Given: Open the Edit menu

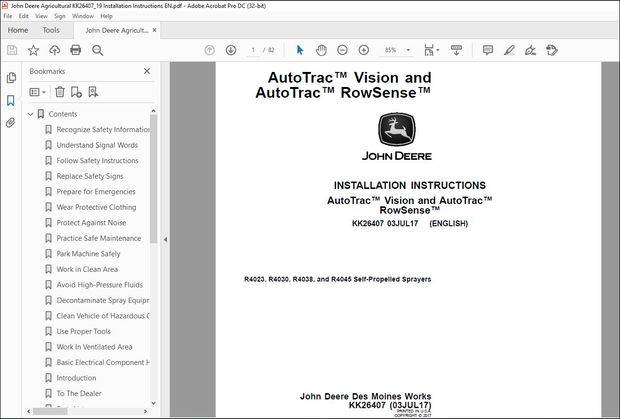Looking at the screenshot, I should tap(23, 16).
